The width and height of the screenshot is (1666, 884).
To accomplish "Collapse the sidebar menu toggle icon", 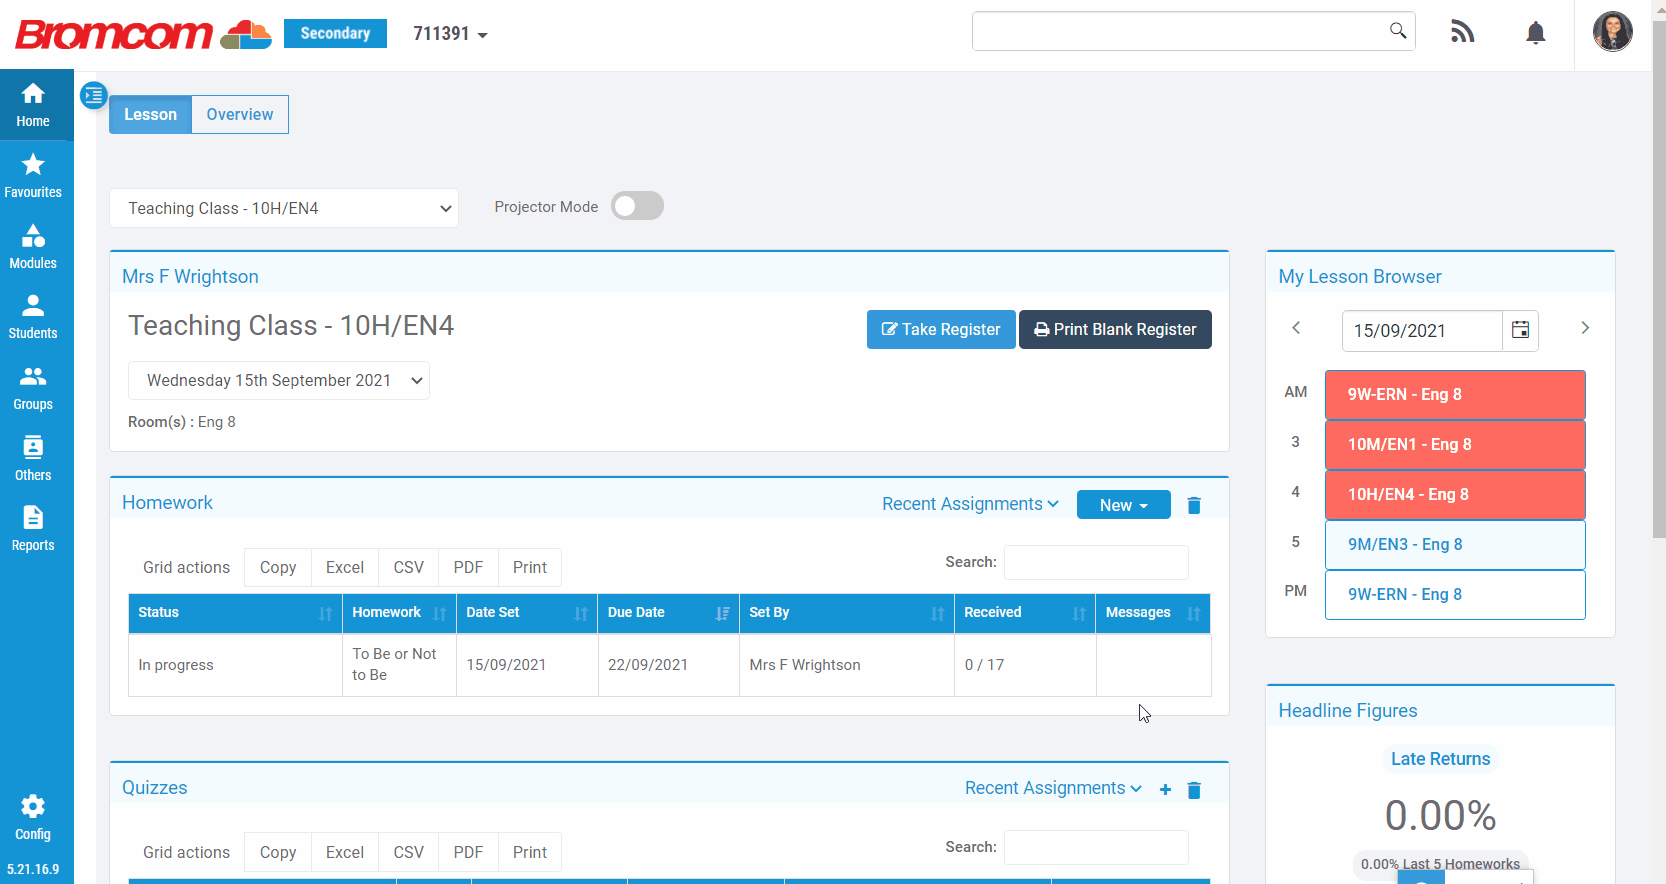I will [x=93, y=96].
